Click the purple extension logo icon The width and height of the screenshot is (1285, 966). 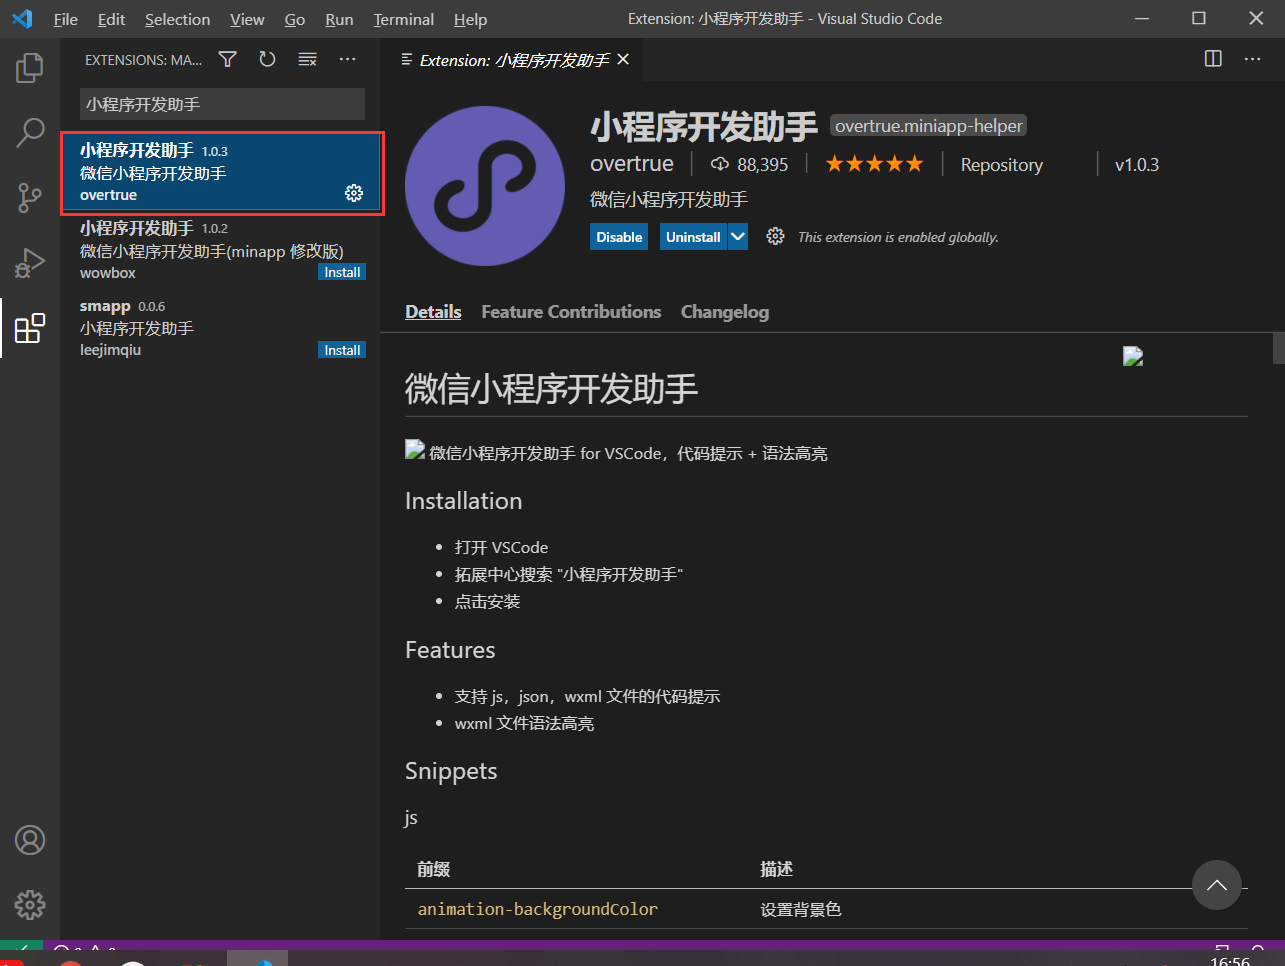[x=485, y=186]
